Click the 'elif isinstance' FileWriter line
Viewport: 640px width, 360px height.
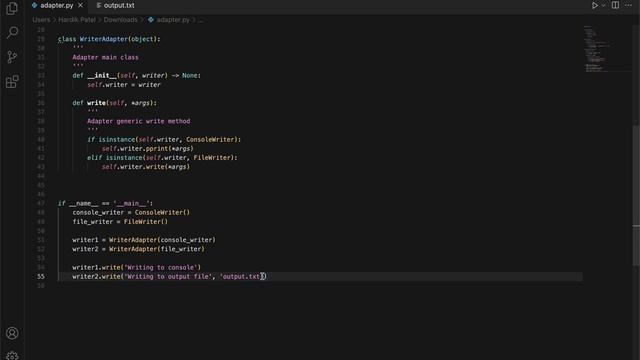[162, 158]
